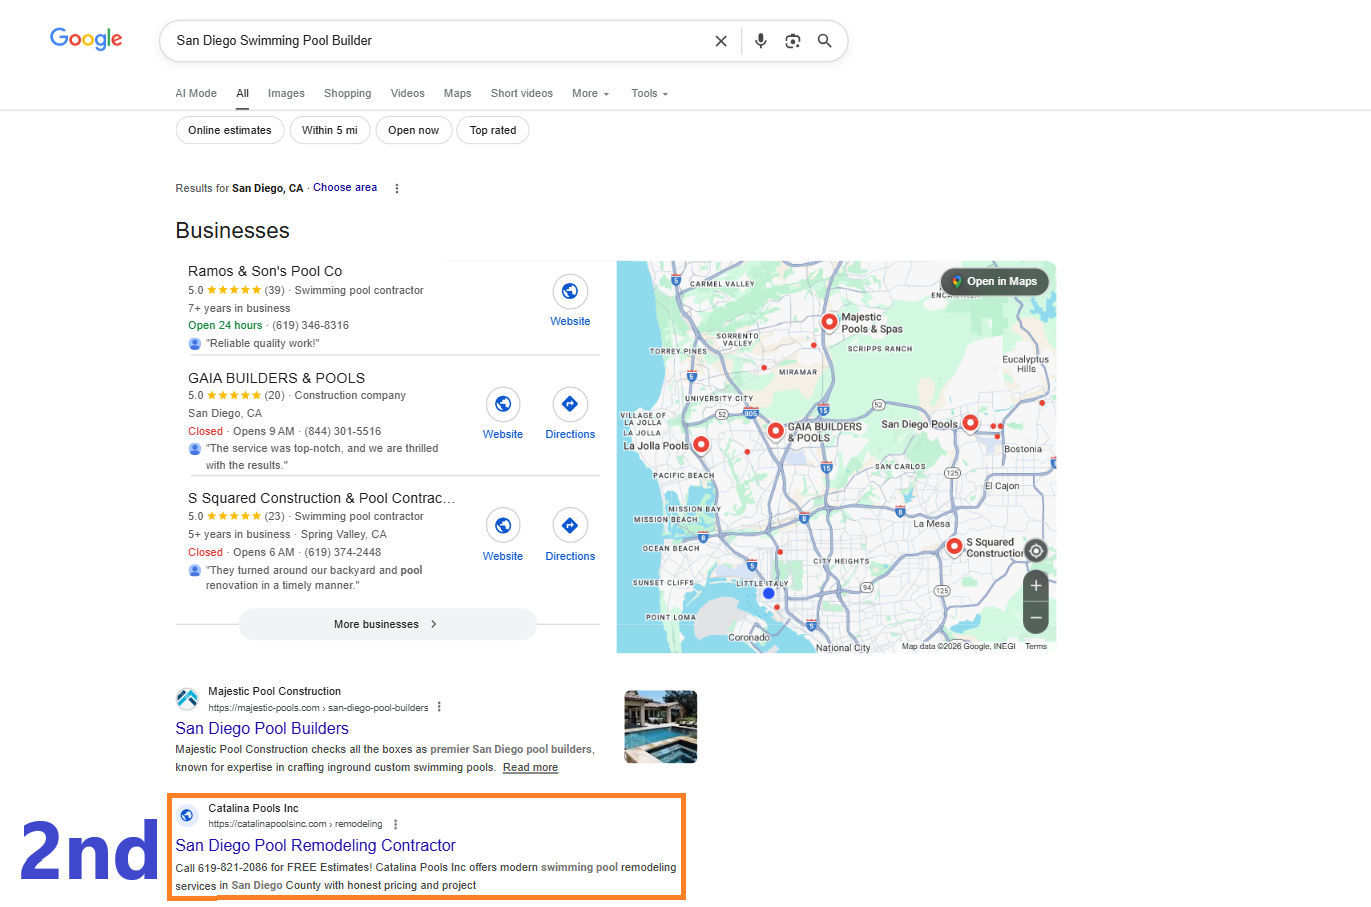Click the pool photo thumbnail

pyautogui.click(x=660, y=726)
